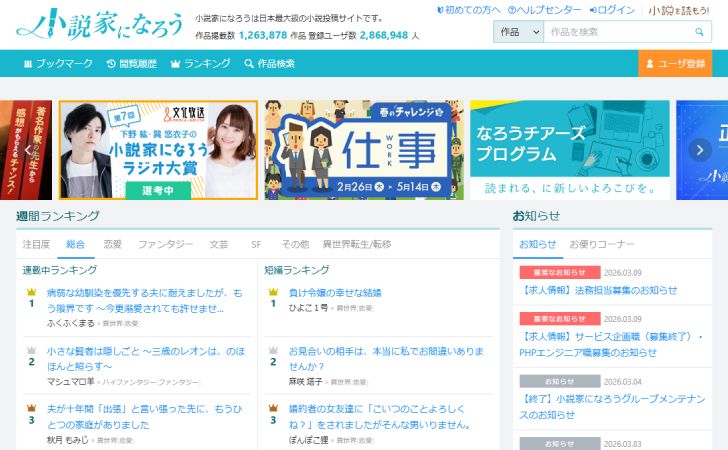Open 閲覧履歴 browsing history
The height and width of the screenshot is (450, 728).
132,64
